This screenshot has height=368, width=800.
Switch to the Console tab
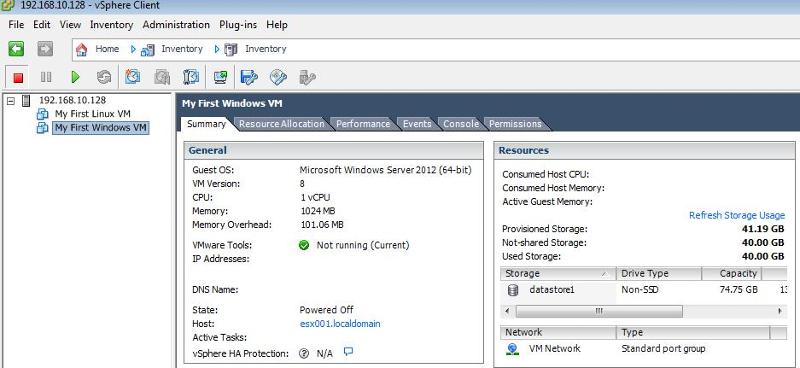461,124
